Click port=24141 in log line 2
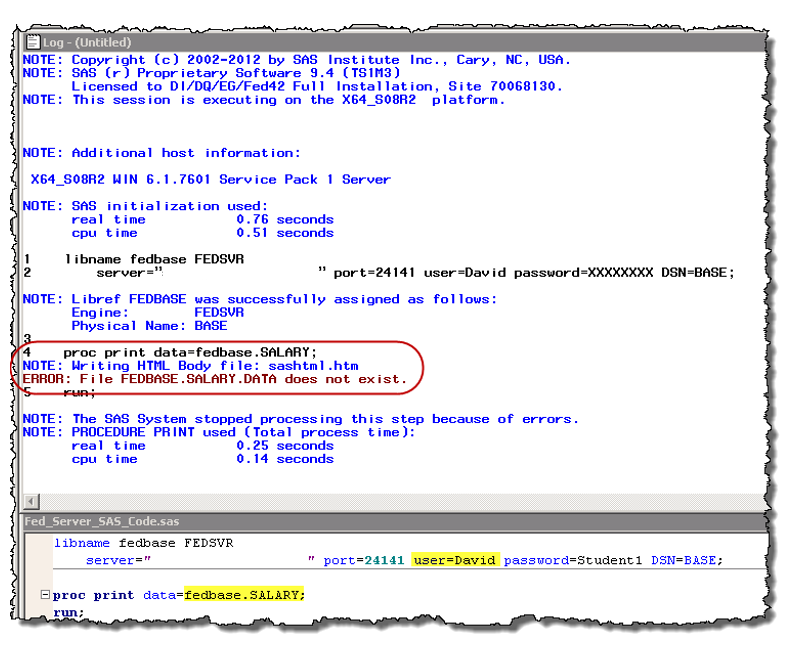The height and width of the screenshot is (645, 787). point(374,273)
